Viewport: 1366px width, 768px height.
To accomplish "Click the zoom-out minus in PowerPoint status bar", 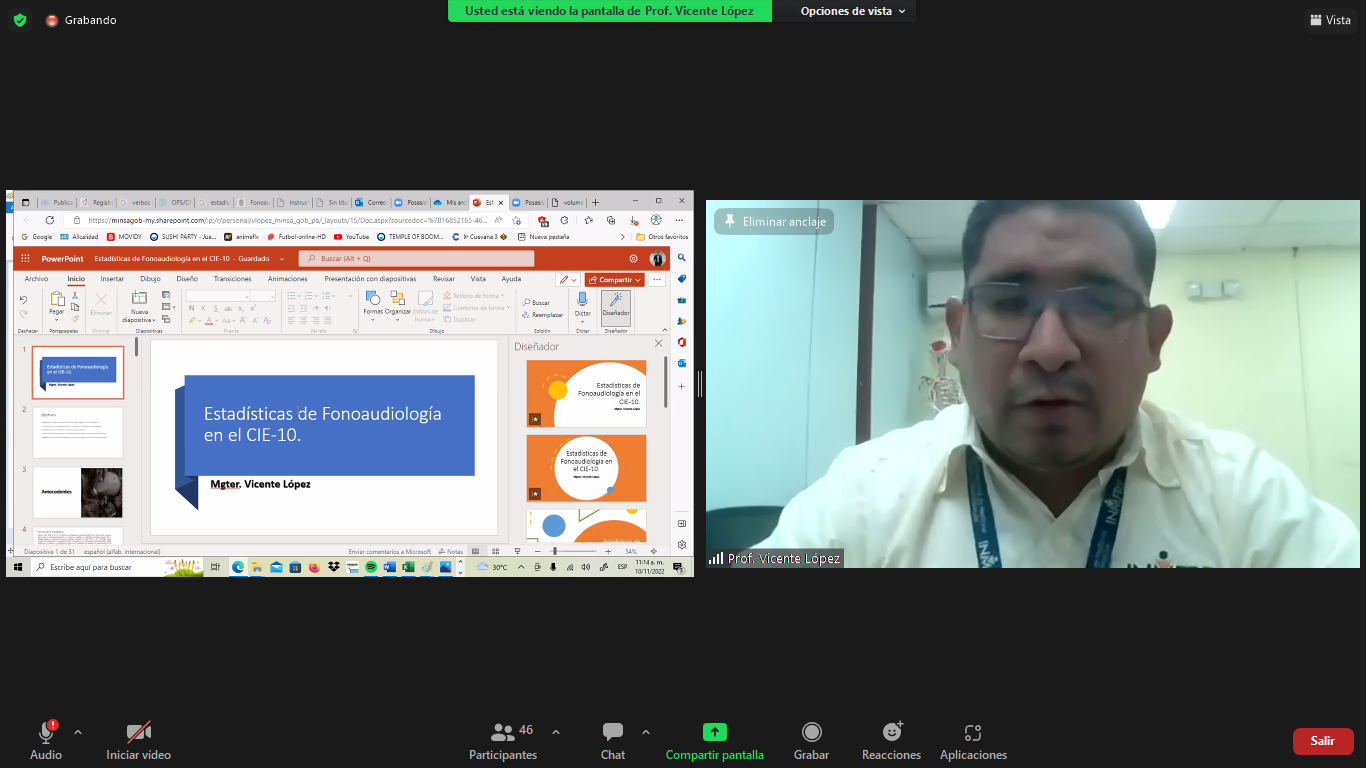I will click(x=538, y=551).
